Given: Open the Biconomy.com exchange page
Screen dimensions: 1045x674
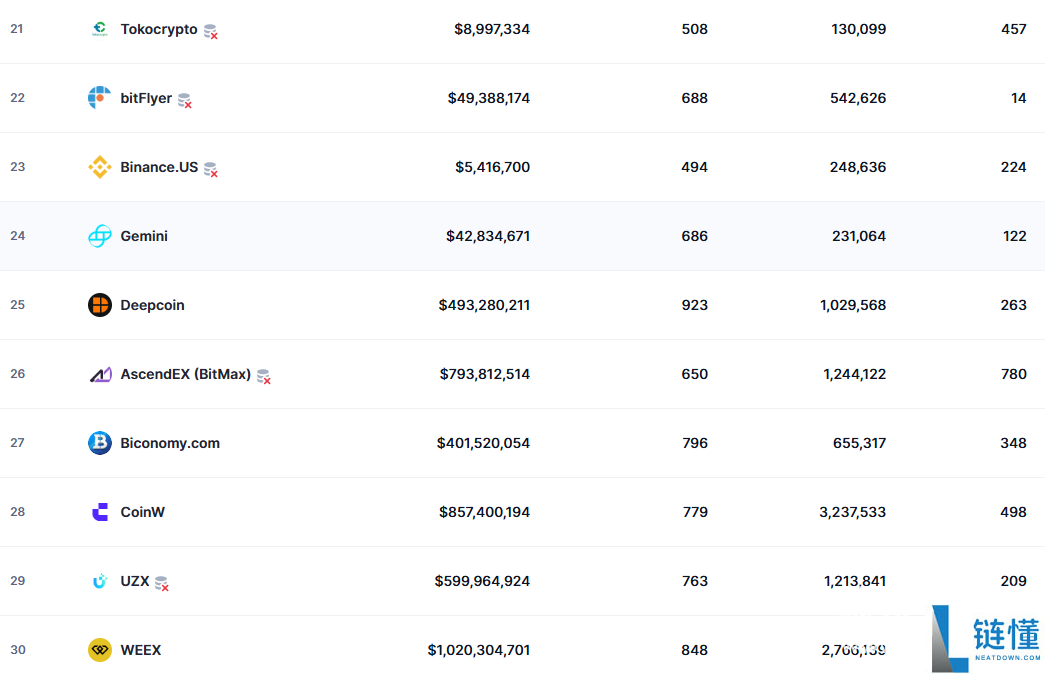Looking at the screenshot, I should pos(170,443).
